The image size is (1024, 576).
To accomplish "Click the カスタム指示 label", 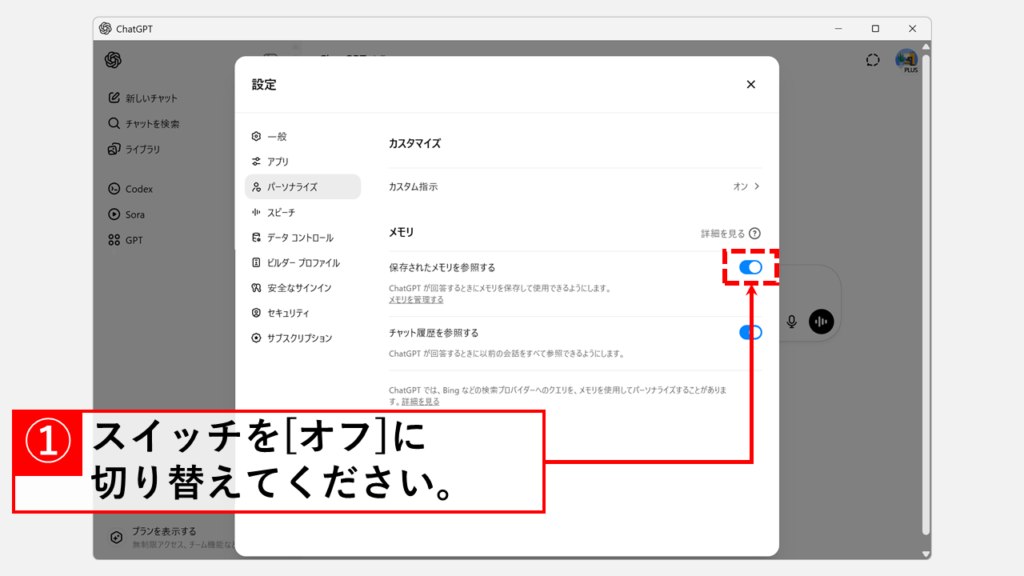I will click(413, 187).
